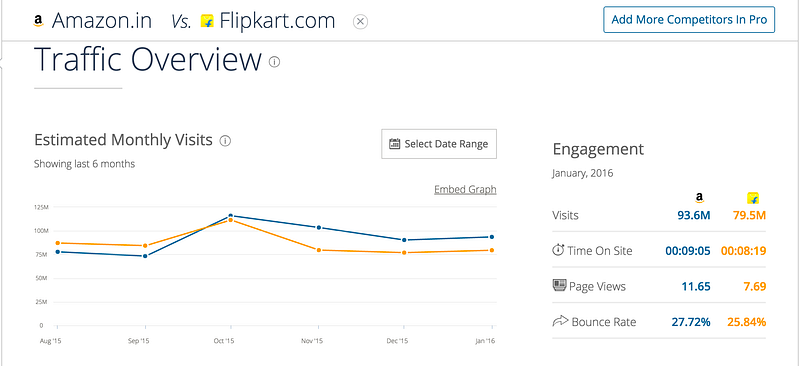The height and width of the screenshot is (366, 800).
Task: Click the Bounce Rate arrow icon
Action: pos(560,321)
